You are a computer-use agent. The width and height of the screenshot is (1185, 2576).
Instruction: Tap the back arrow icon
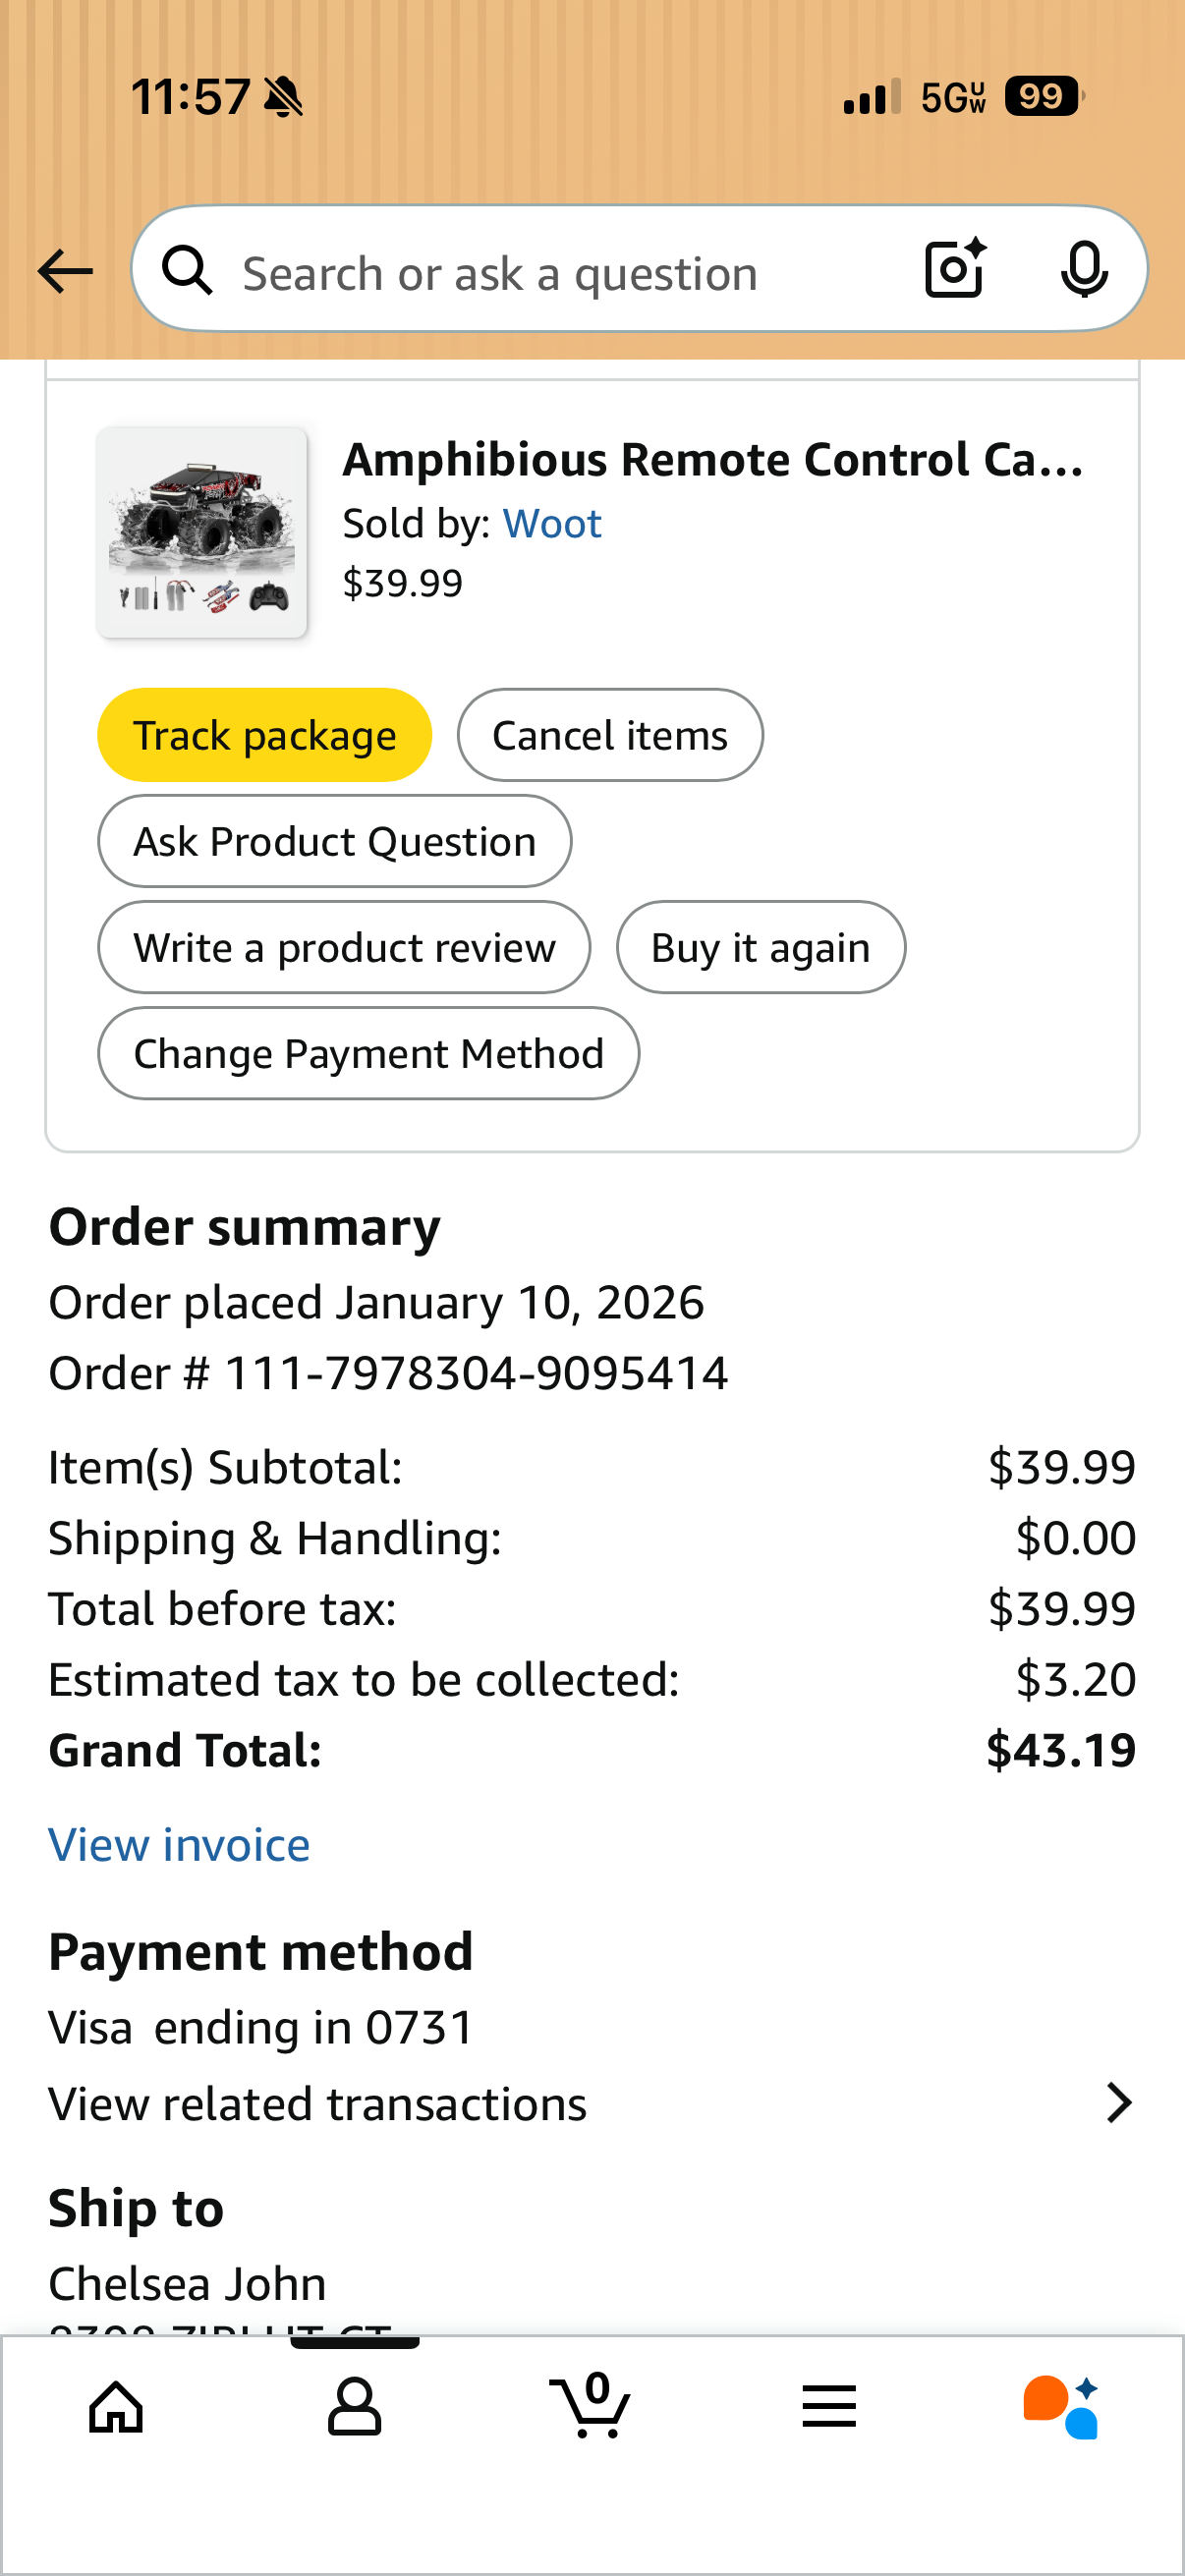tap(65, 271)
